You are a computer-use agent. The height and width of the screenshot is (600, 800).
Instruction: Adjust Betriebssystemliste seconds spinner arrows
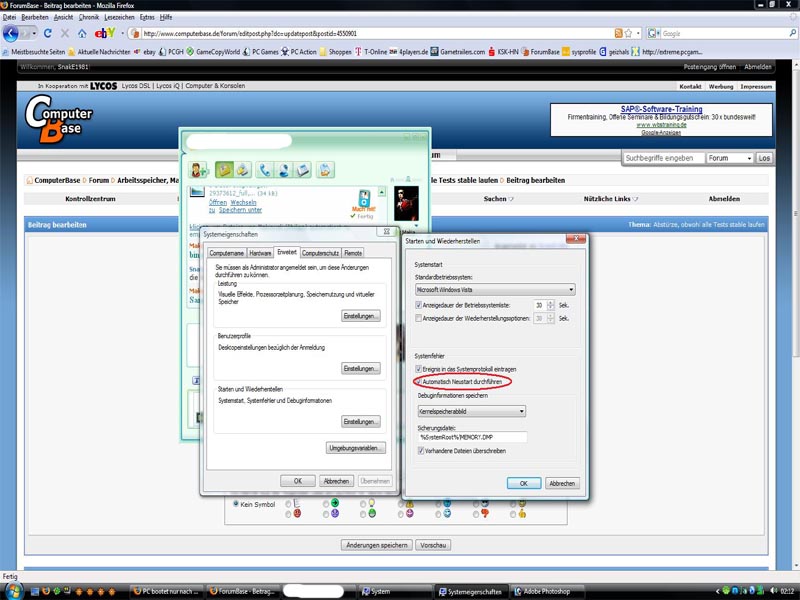pyautogui.click(x=550, y=305)
